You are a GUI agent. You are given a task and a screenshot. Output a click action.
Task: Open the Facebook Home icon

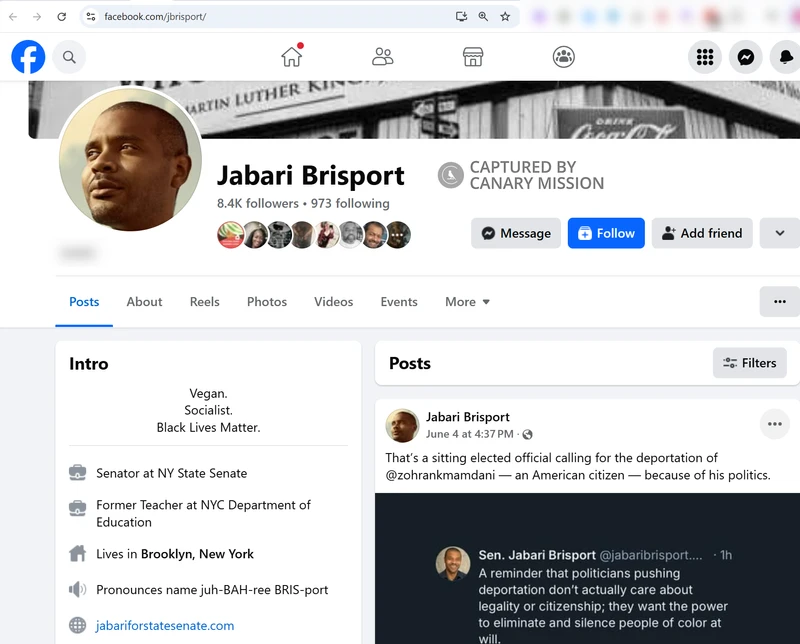click(291, 57)
